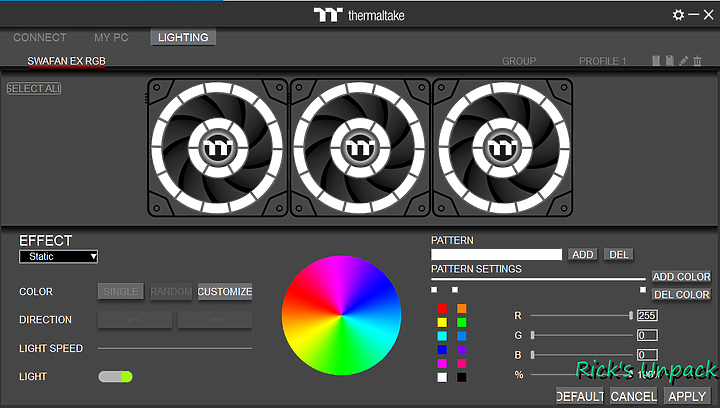
Task: Switch to the CONNECT tab
Action: (39, 38)
